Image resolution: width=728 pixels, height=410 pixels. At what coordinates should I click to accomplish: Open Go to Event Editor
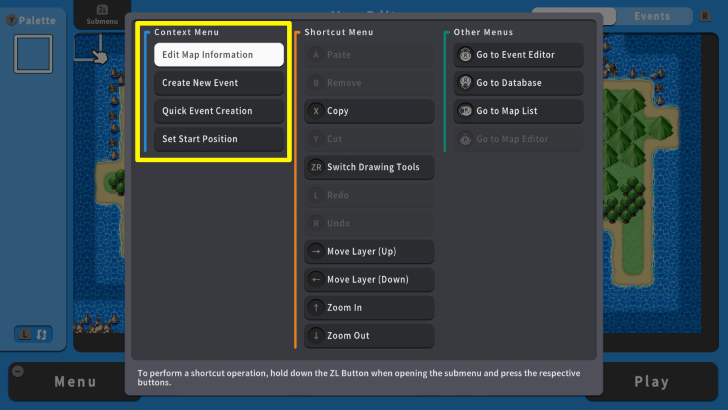coord(518,55)
